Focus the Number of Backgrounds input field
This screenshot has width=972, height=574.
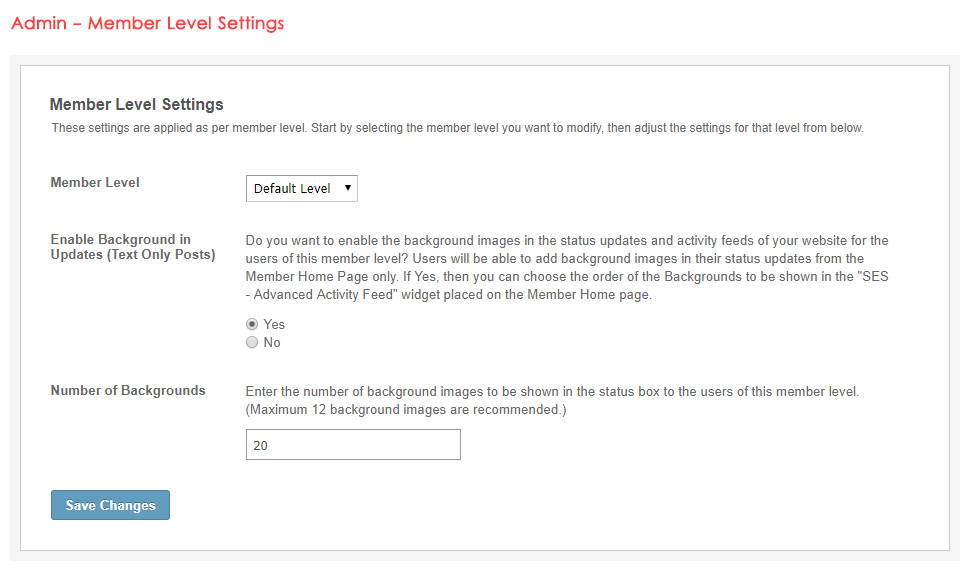(x=353, y=445)
